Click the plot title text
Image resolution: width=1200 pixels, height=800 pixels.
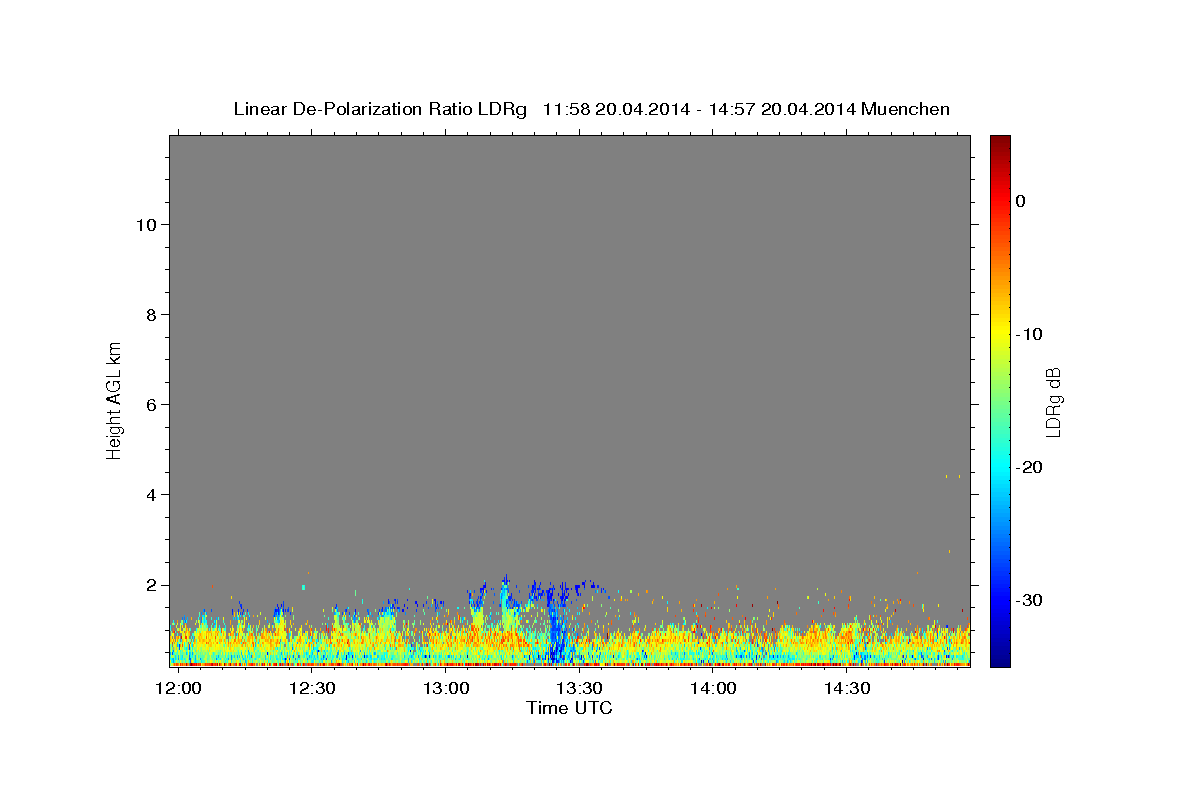[x=591, y=109]
